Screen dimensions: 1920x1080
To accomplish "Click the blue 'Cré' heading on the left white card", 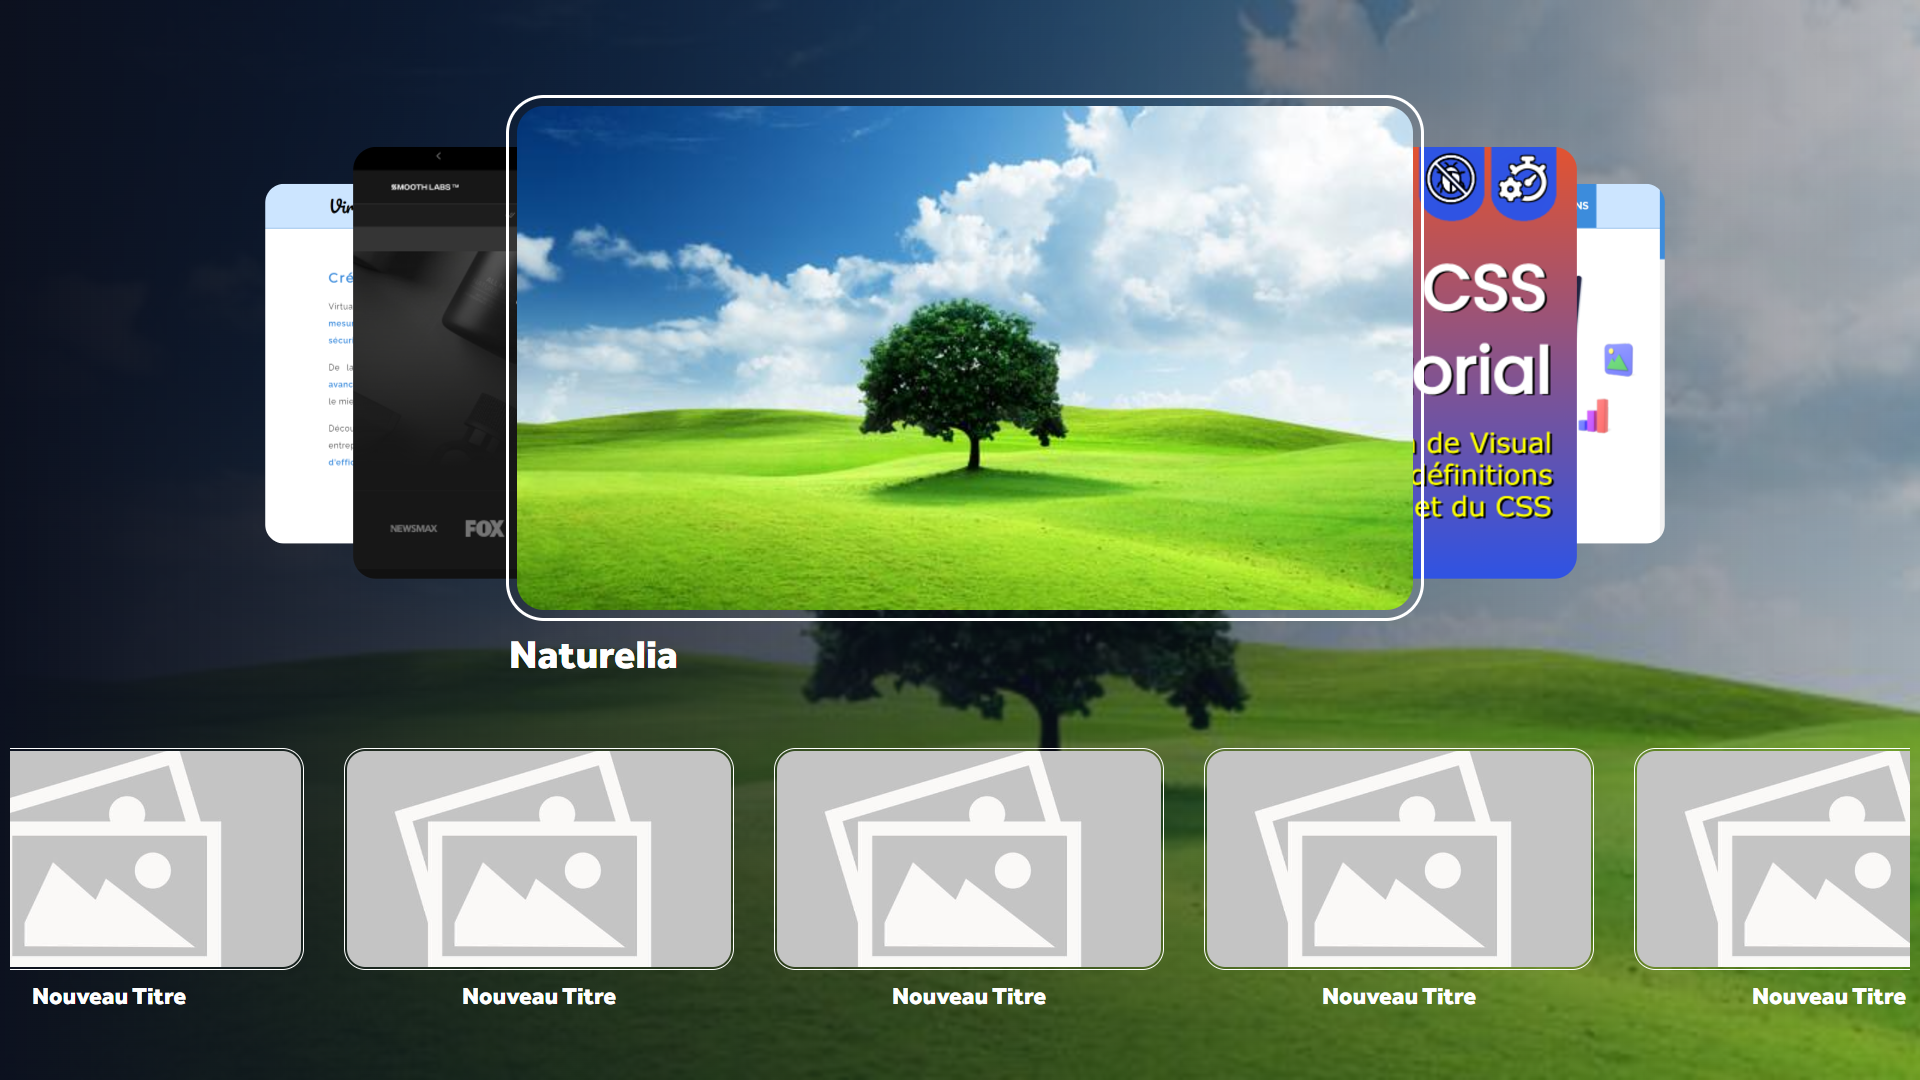I will pyautogui.click(x=340, y=278).
